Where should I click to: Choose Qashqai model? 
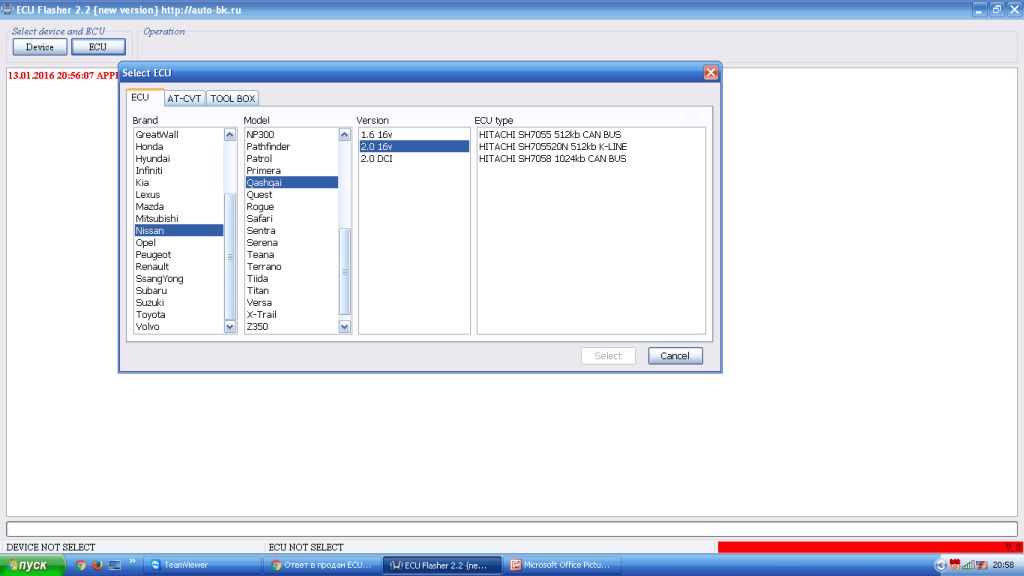tap(291, 183)
